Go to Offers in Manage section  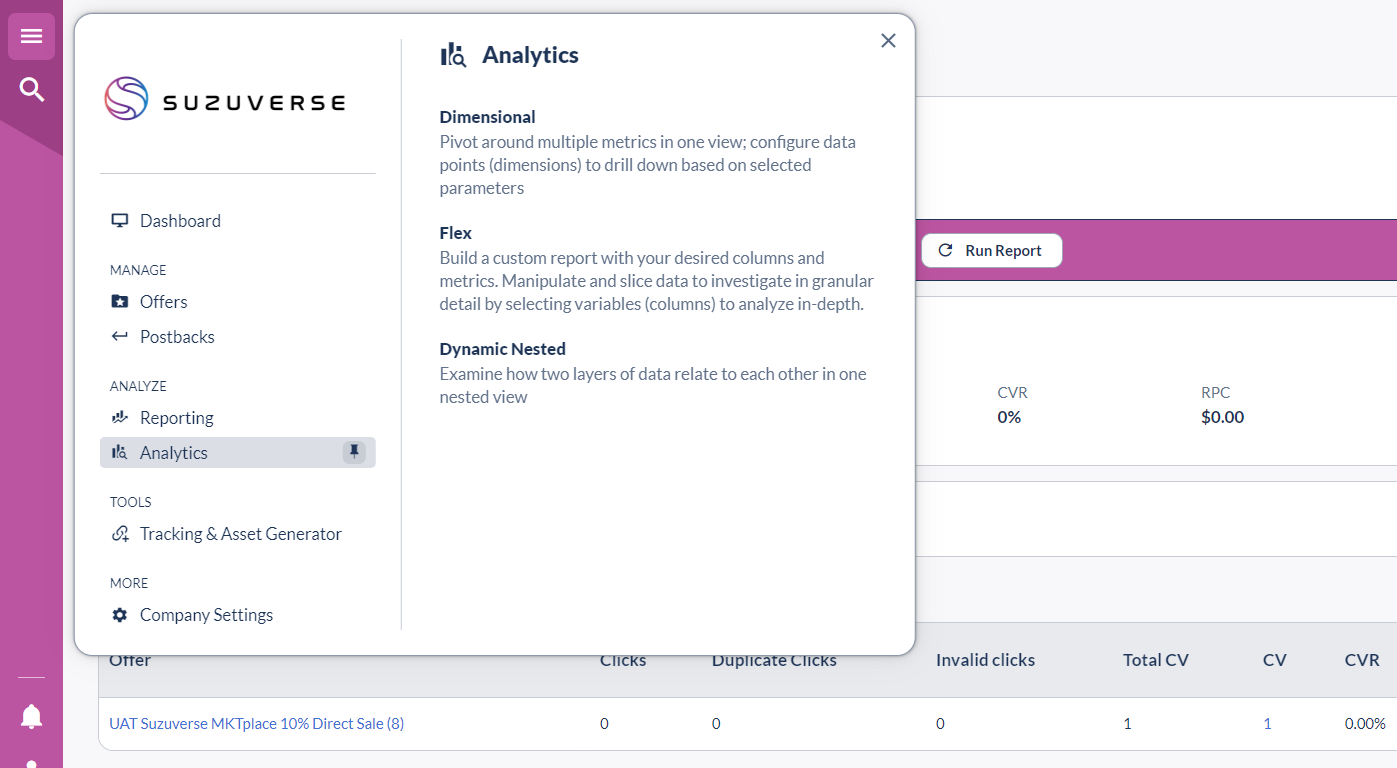click(x=163, y=302)
